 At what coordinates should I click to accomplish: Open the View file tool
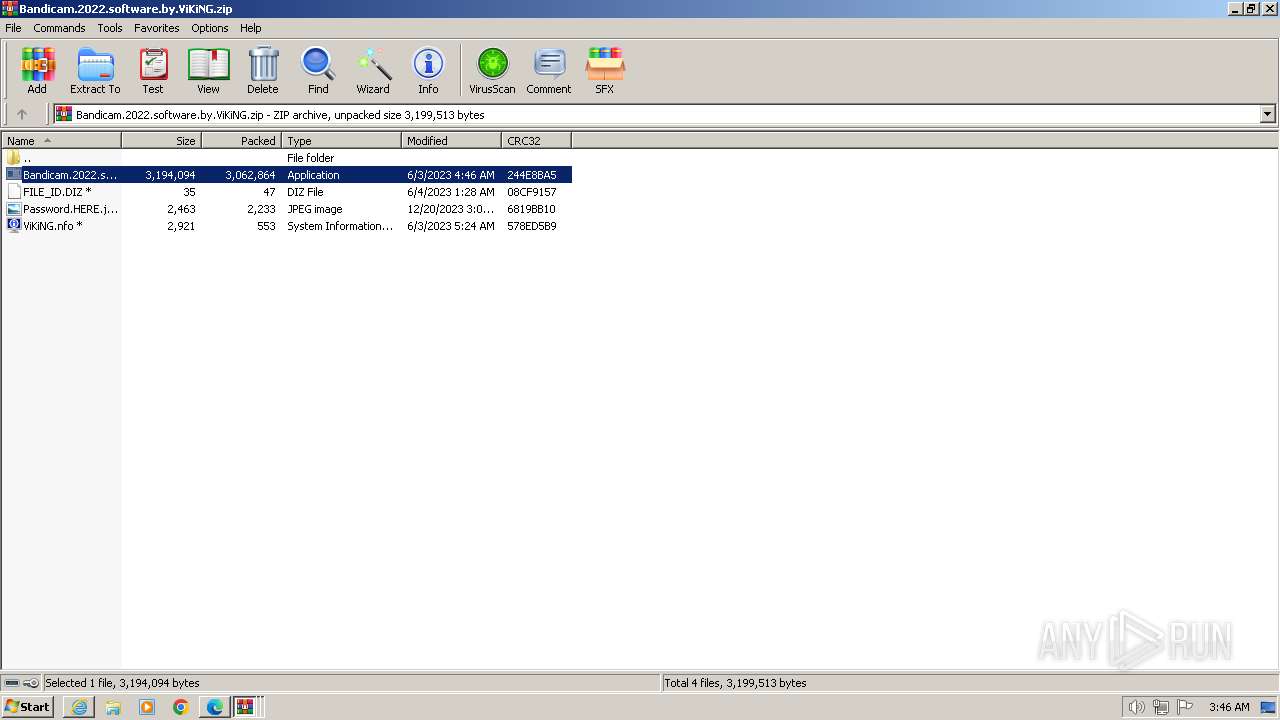click(x=208, y=70)
